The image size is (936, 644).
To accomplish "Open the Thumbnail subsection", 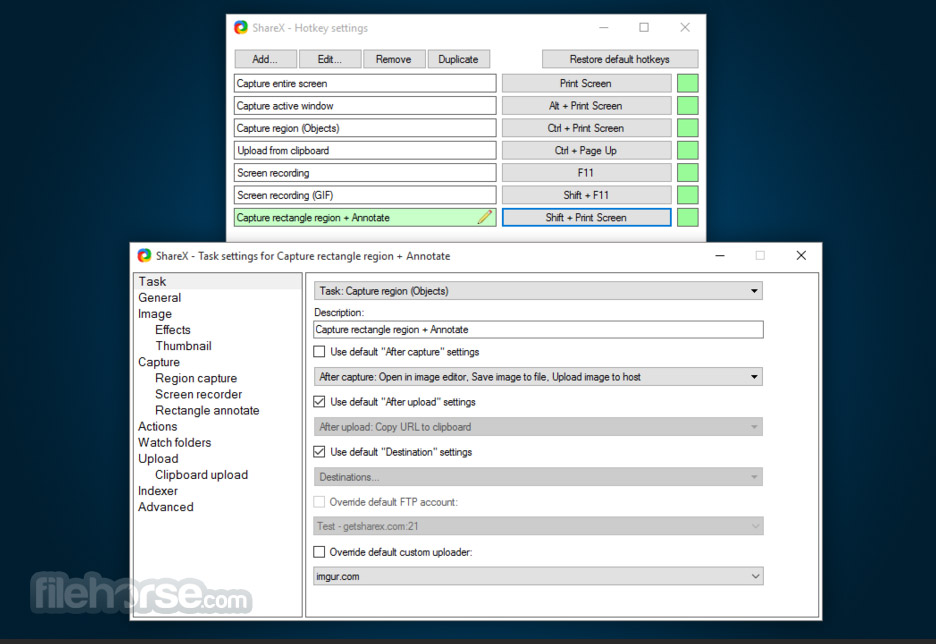I will (x=183, y=346).
